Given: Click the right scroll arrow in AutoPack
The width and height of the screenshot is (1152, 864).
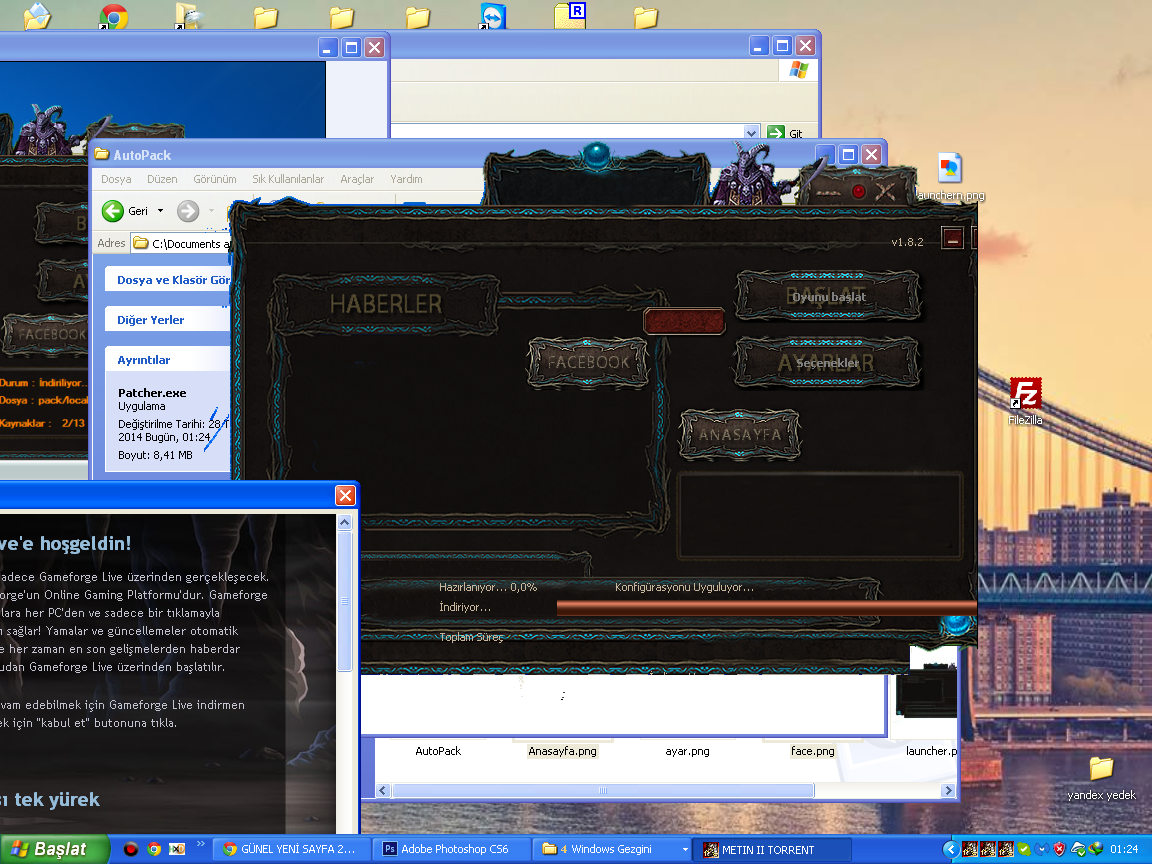Looking at the screenshot, I should pyautogui.click(x=948, y=791).
